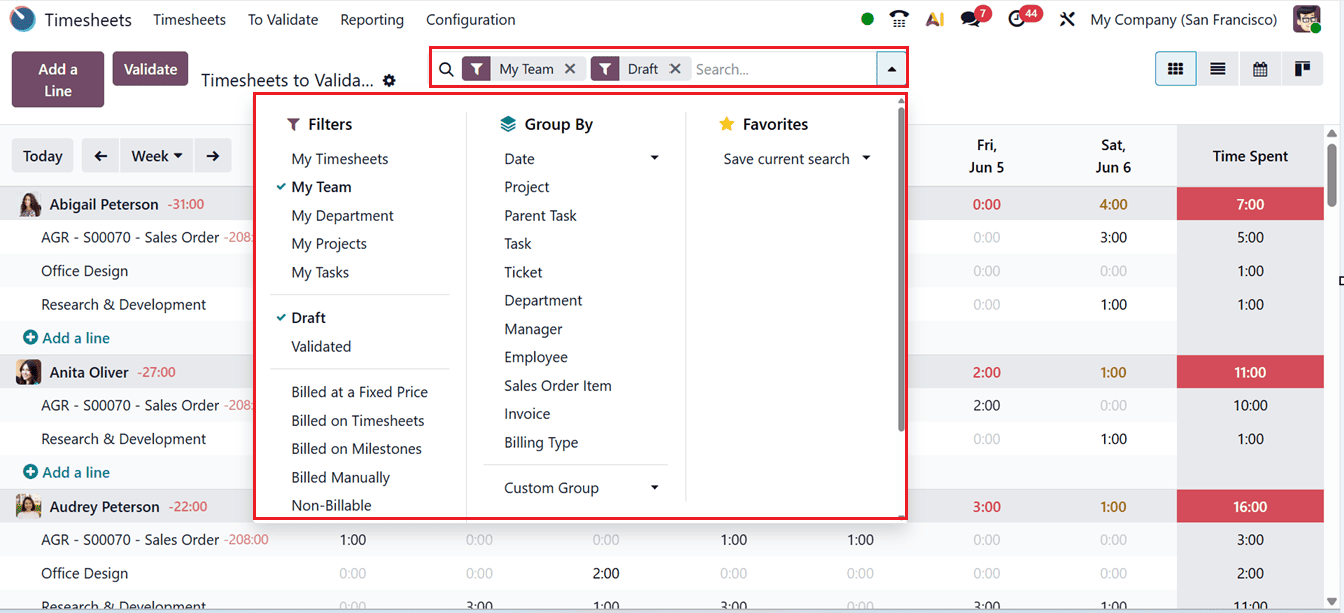Toggle the My Department filter
This screenshot has width=1344, height=613.
coord(343,216)
